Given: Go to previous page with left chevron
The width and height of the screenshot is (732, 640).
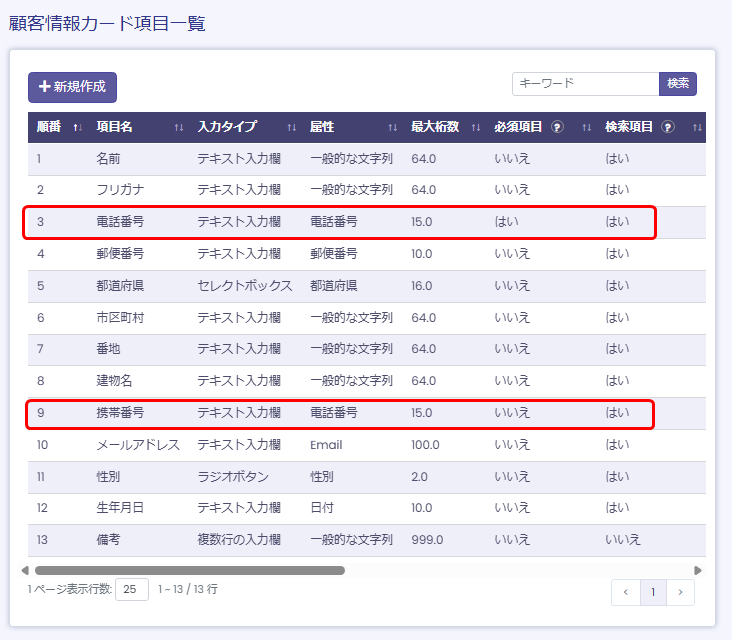Looking at the screenshot, I should click(626, 592).
